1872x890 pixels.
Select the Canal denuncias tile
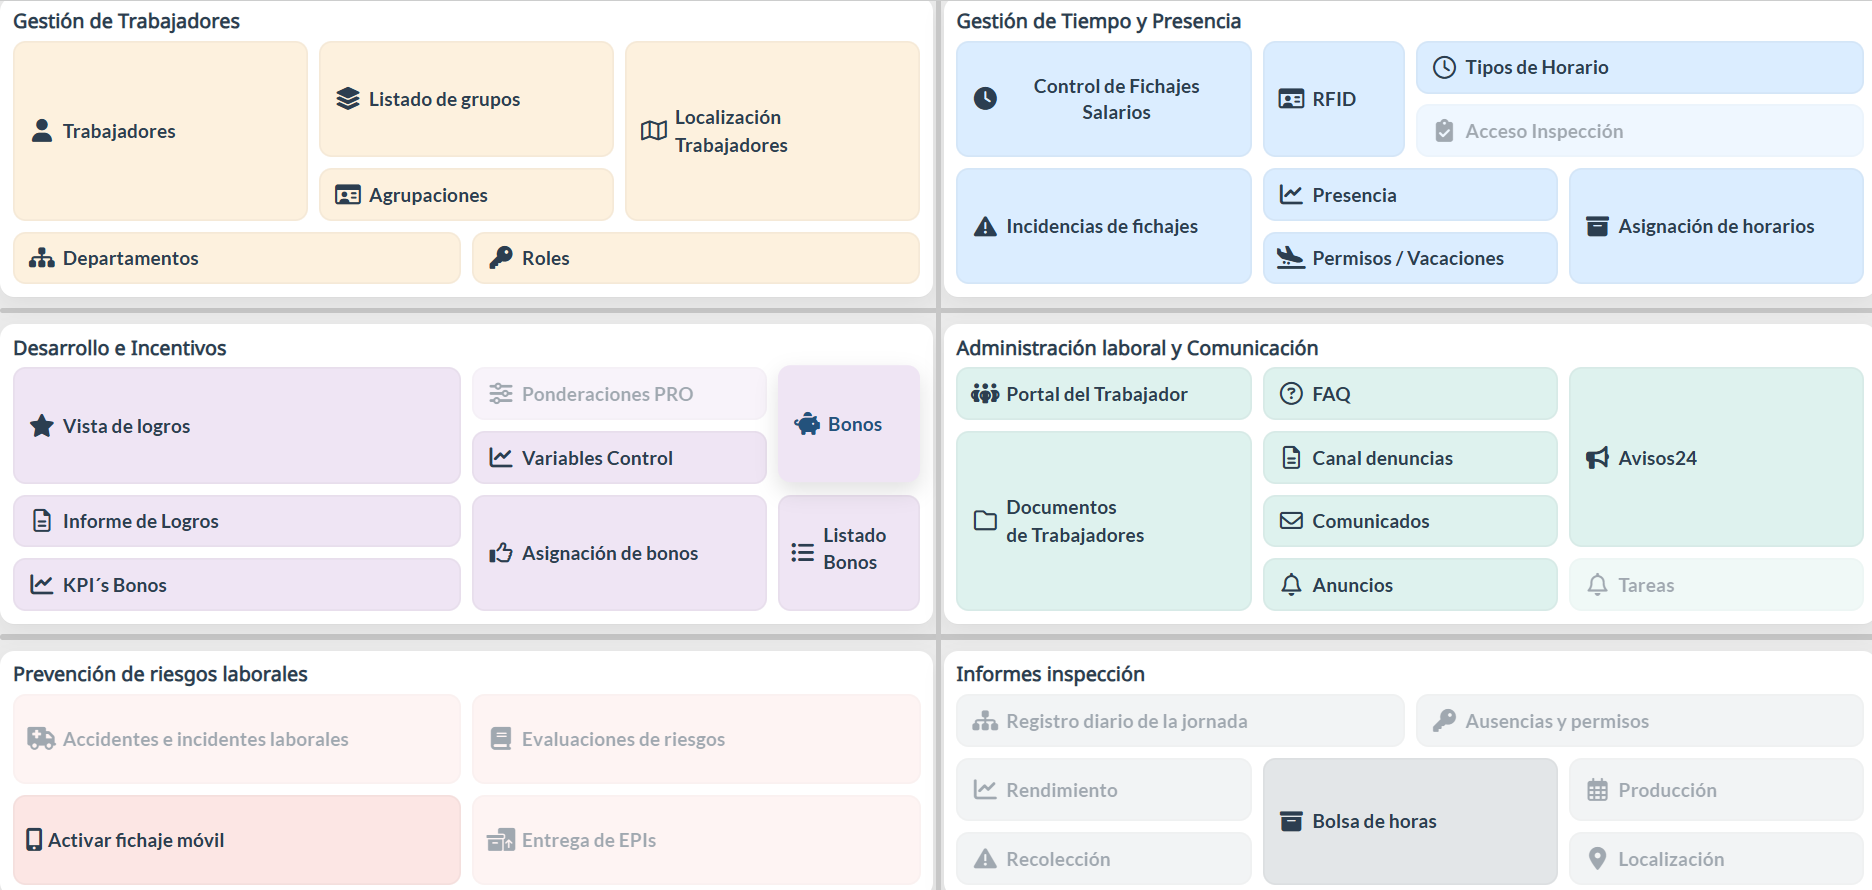tap(1409, 458)
